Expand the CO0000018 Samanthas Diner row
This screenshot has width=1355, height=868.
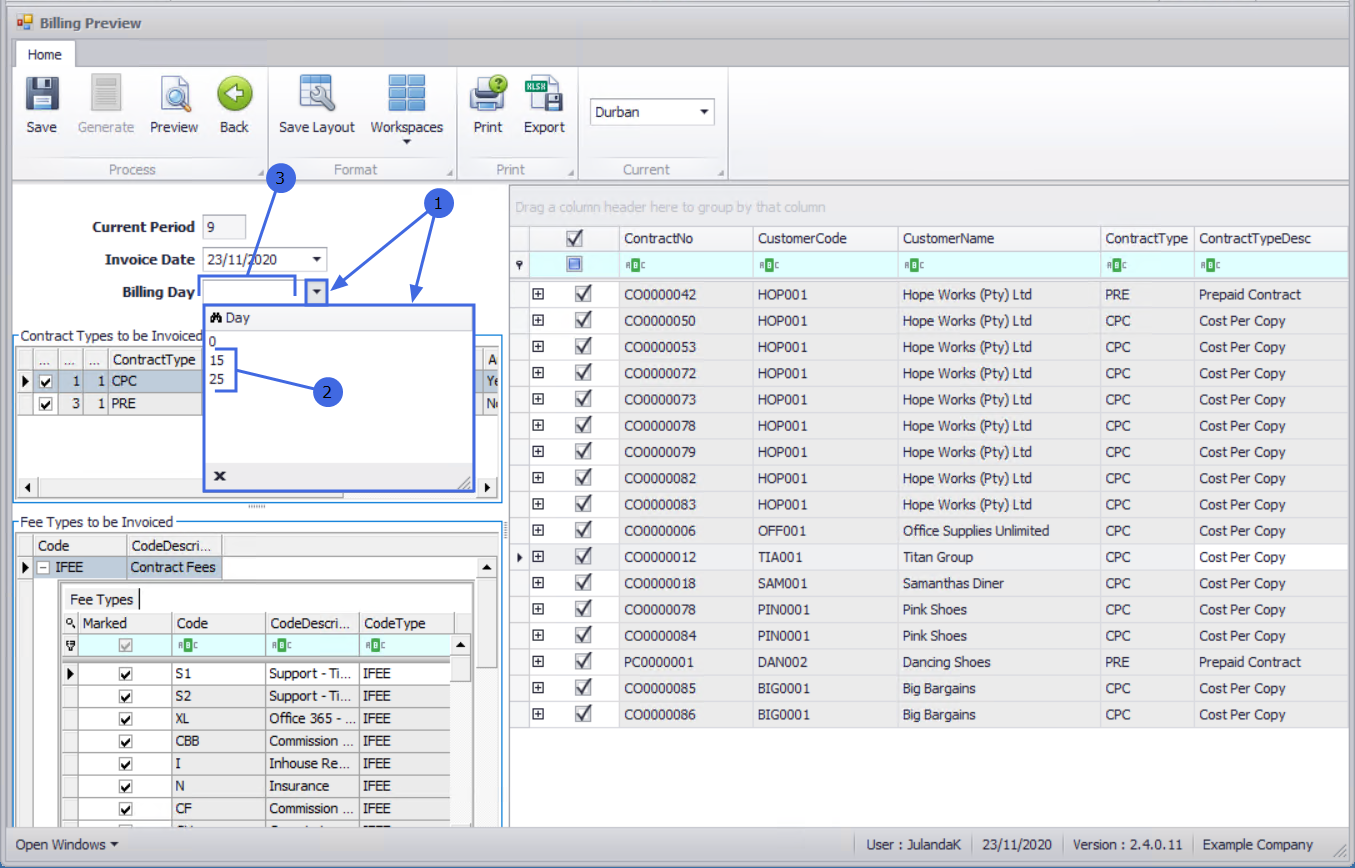point(538,582)
